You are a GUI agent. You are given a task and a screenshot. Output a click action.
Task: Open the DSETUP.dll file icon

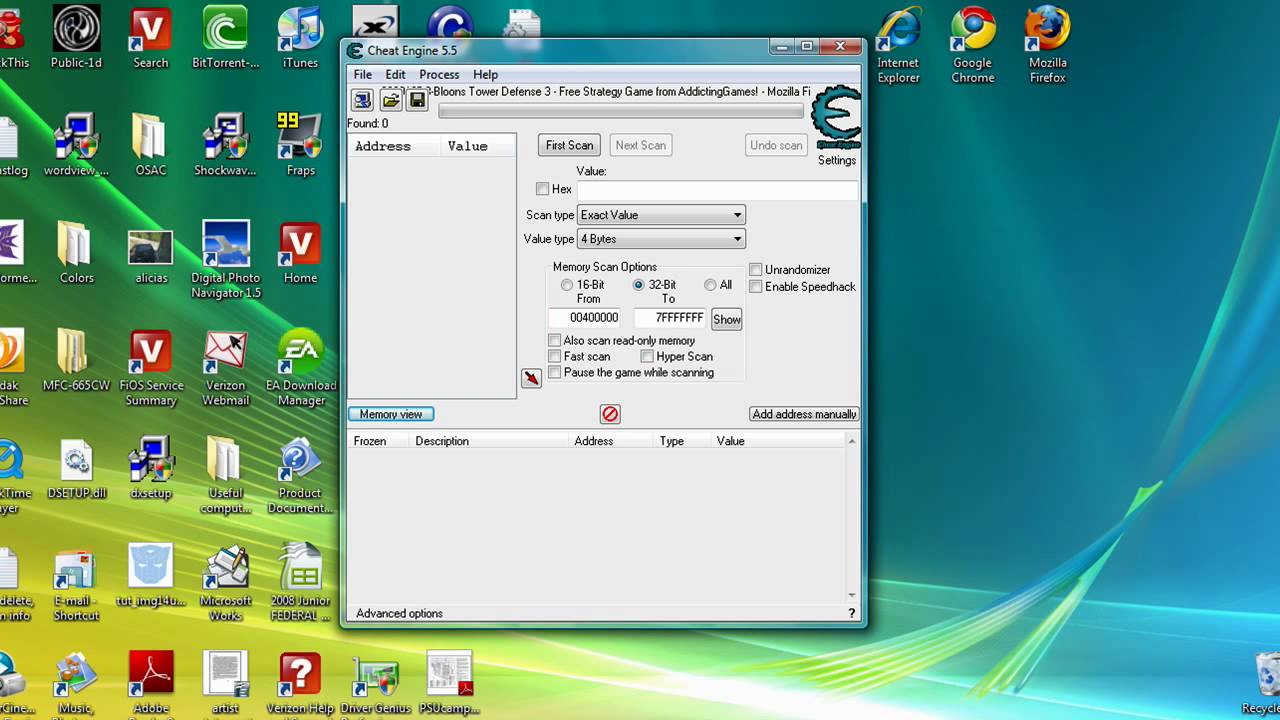pyautogui.click(x=76, y=468)
